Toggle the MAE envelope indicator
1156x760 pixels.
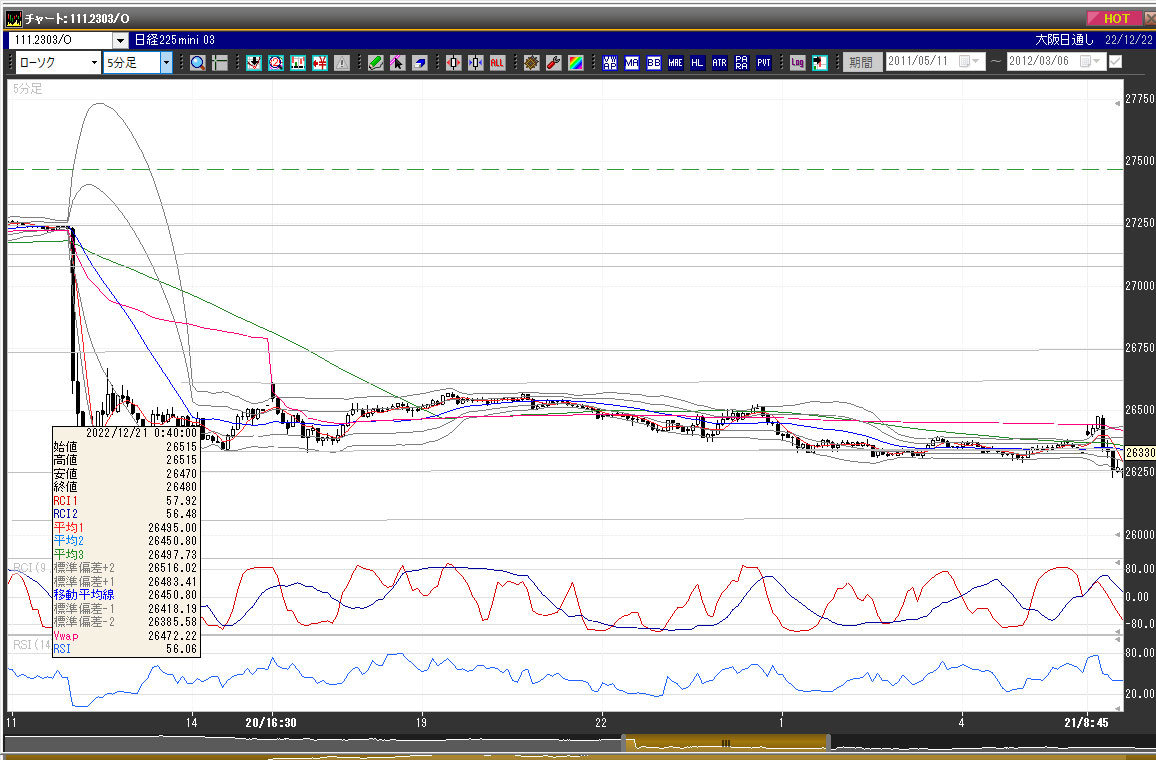pos(675,63)
